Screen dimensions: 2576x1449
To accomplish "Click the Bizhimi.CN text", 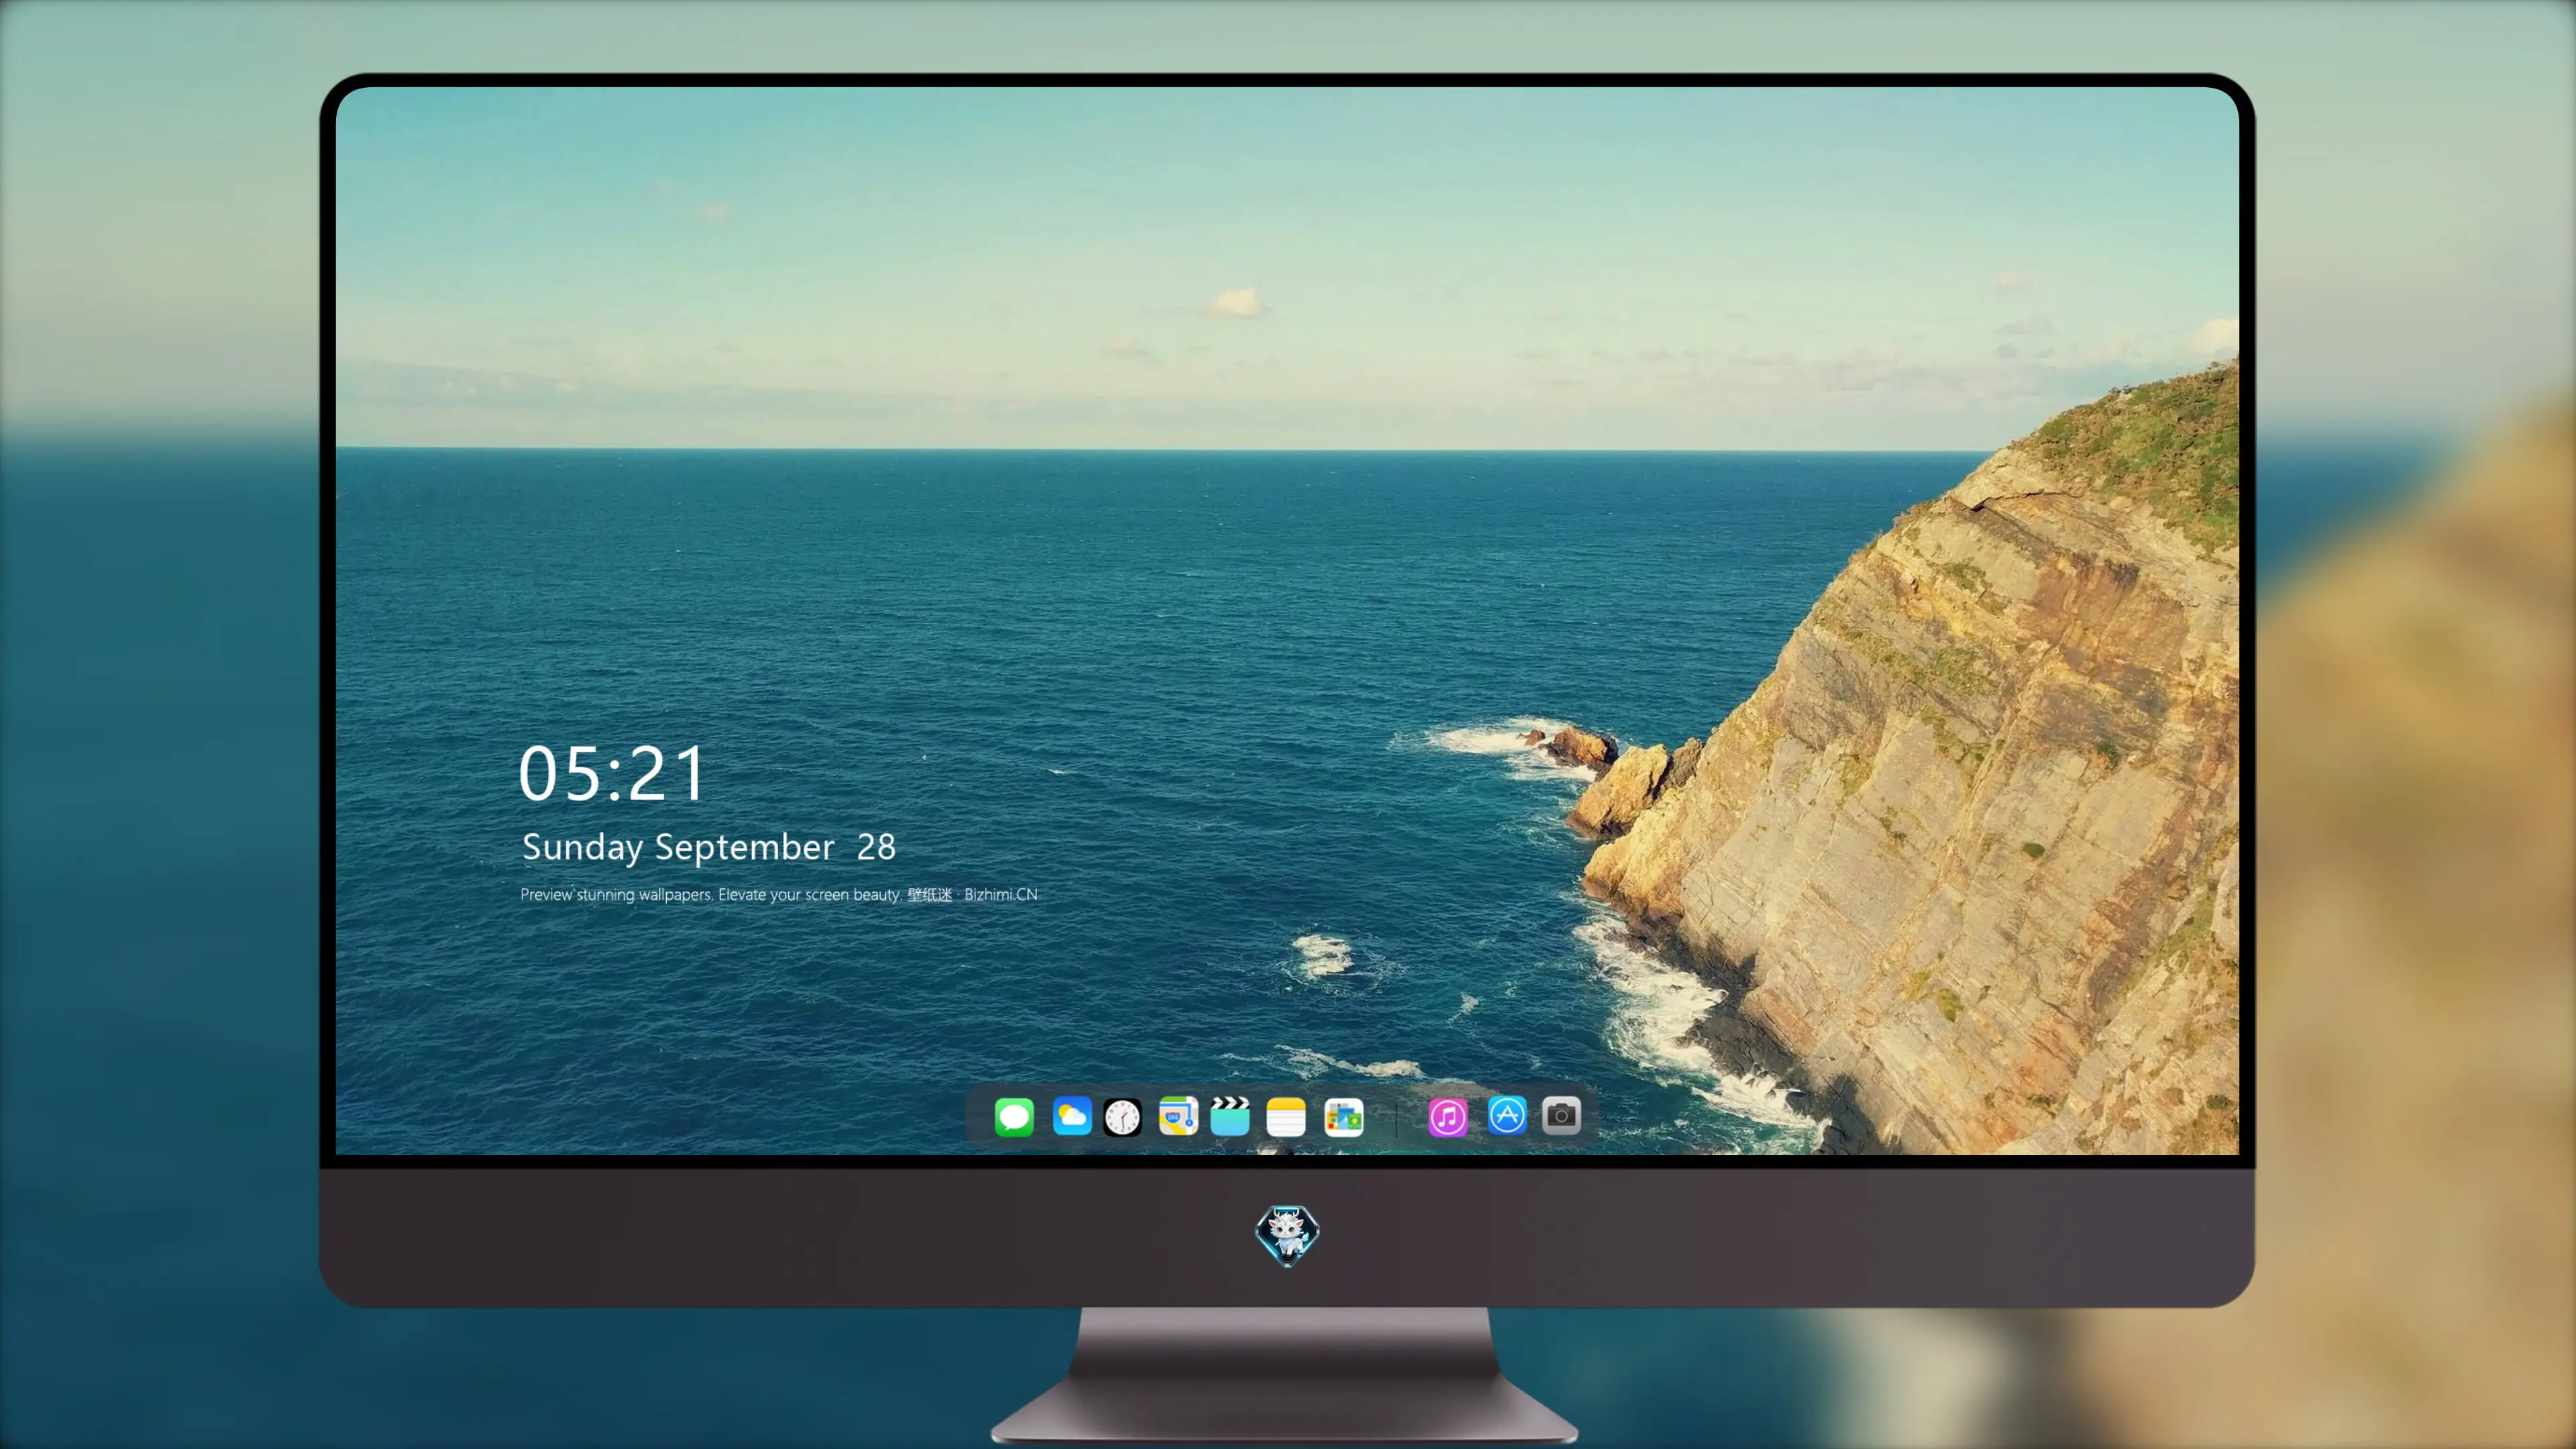I will pos(1001,894).
